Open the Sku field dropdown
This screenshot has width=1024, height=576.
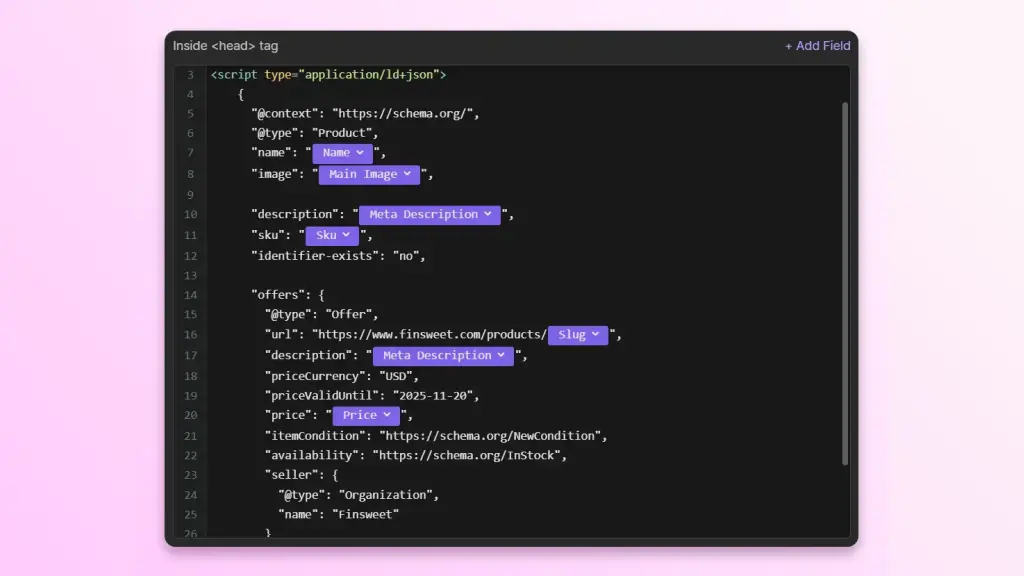tap(331, 235)
